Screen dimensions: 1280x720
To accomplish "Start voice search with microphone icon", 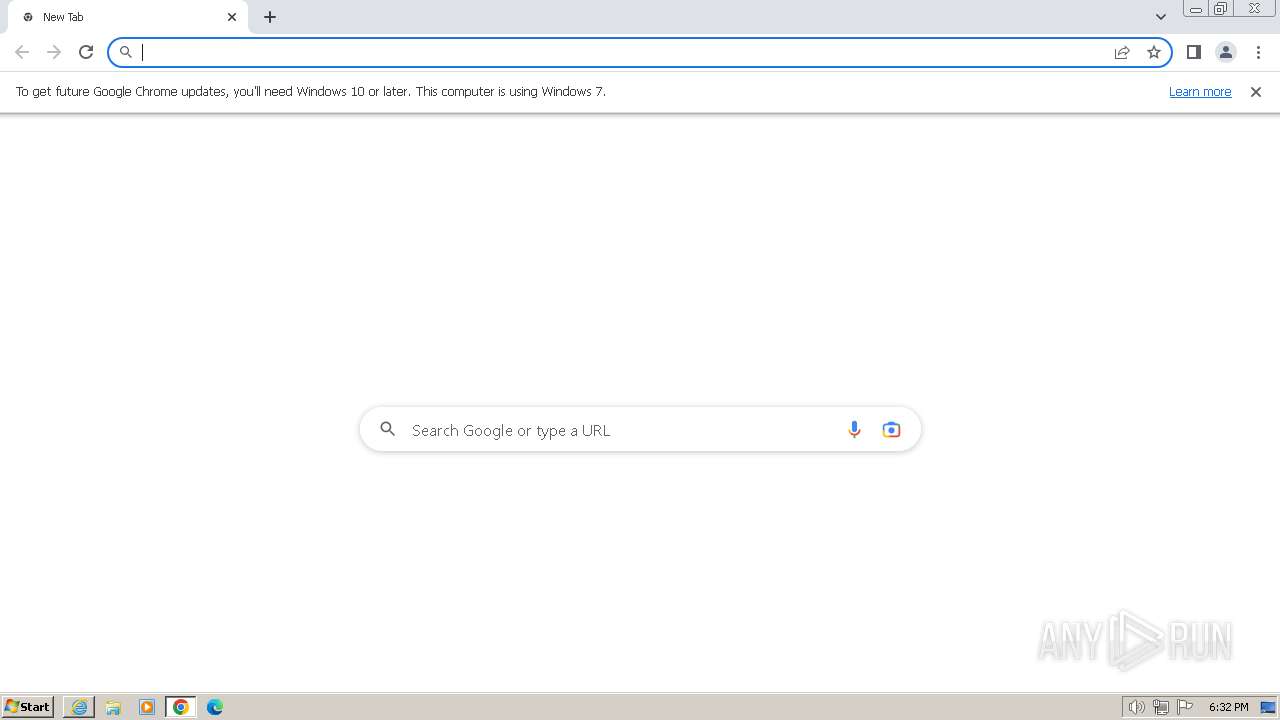I will click(x=854, y=430).
